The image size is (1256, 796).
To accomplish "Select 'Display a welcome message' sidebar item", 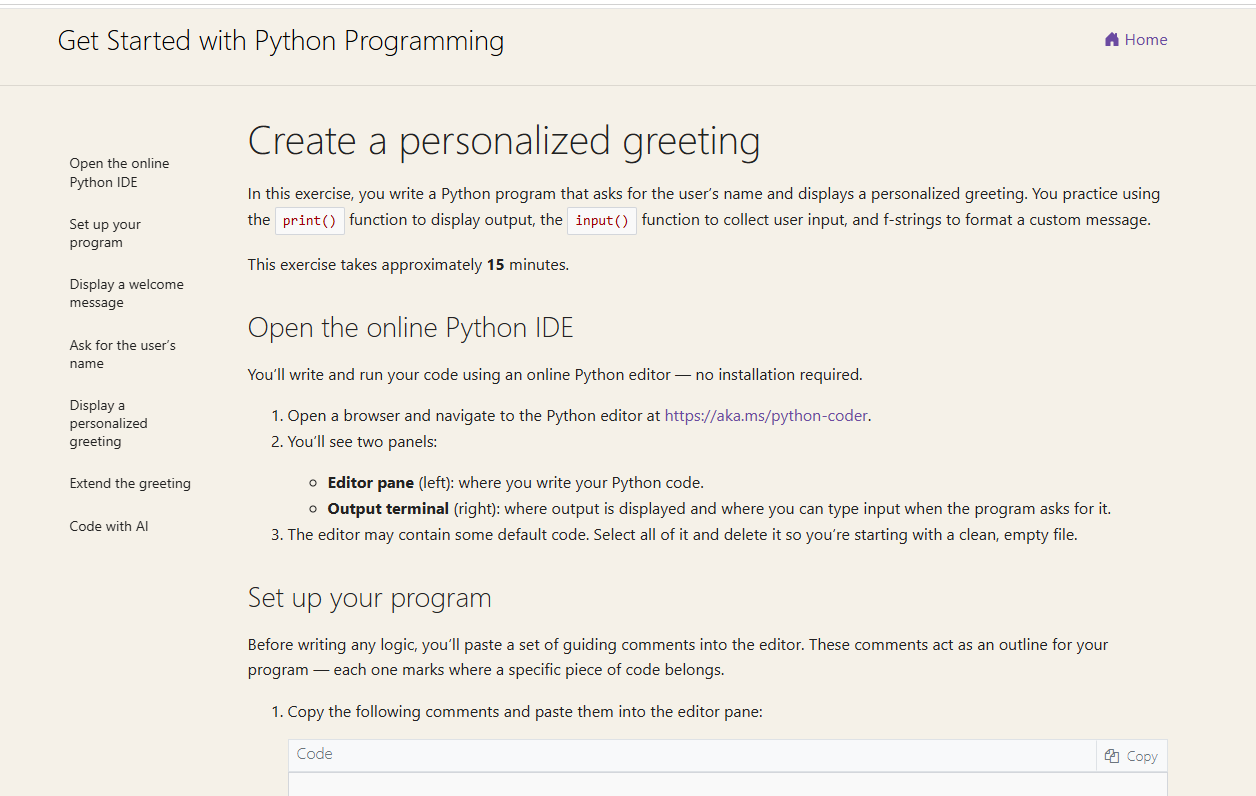I will pyautogui.click(x=127, y=293).
